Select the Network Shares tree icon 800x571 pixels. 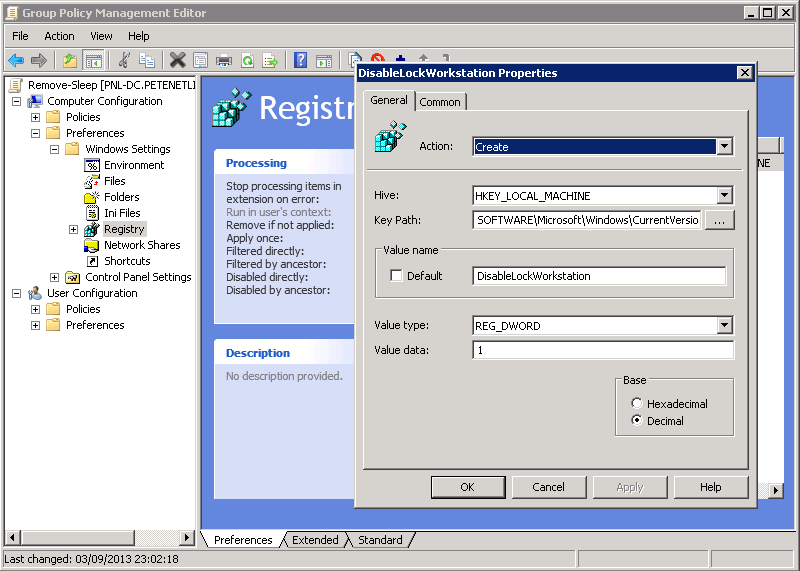pyautogui.click(x=92, y=245)
